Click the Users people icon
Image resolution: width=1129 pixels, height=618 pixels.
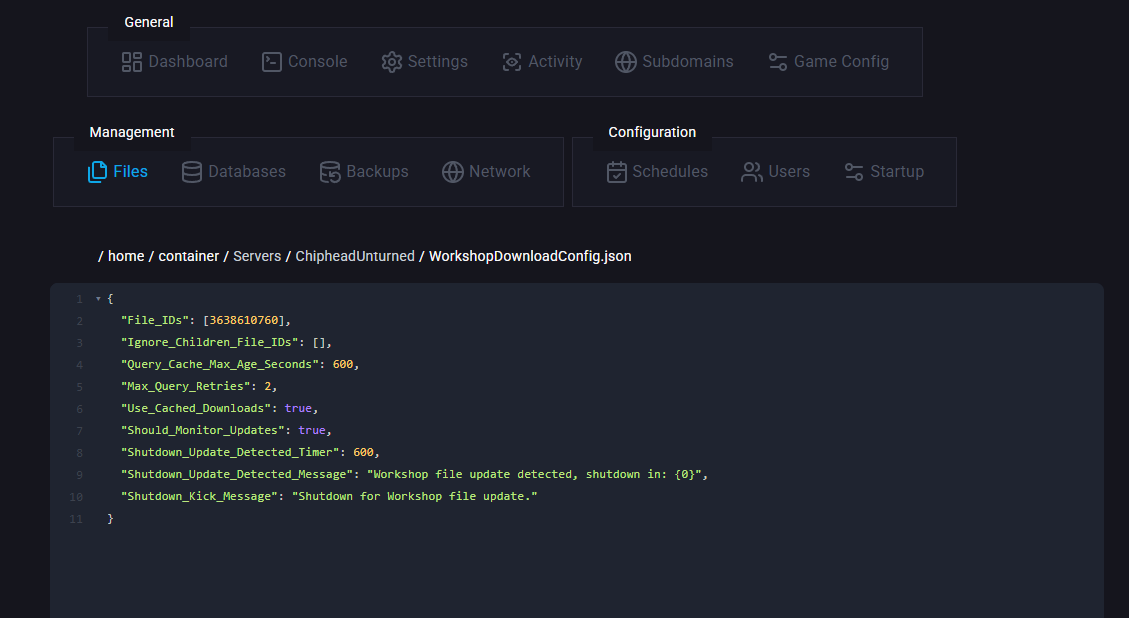point(751,172)
